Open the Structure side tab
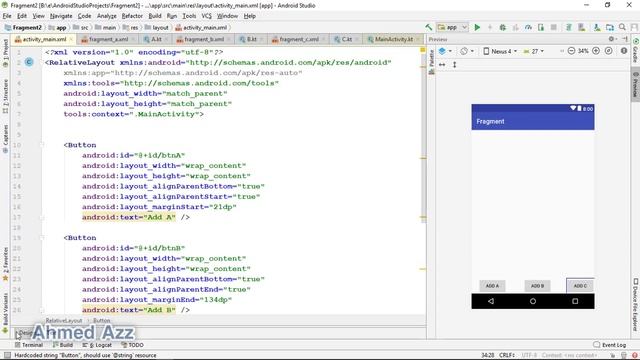 5,96
